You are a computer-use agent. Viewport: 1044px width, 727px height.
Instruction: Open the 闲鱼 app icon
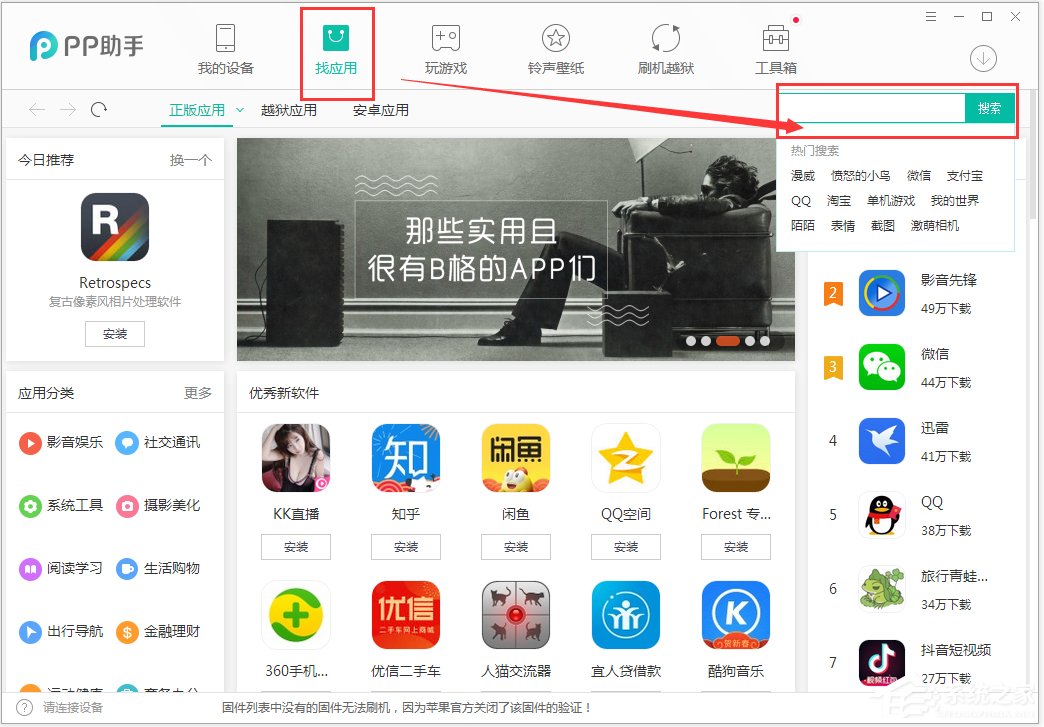(x=515, y=458)
